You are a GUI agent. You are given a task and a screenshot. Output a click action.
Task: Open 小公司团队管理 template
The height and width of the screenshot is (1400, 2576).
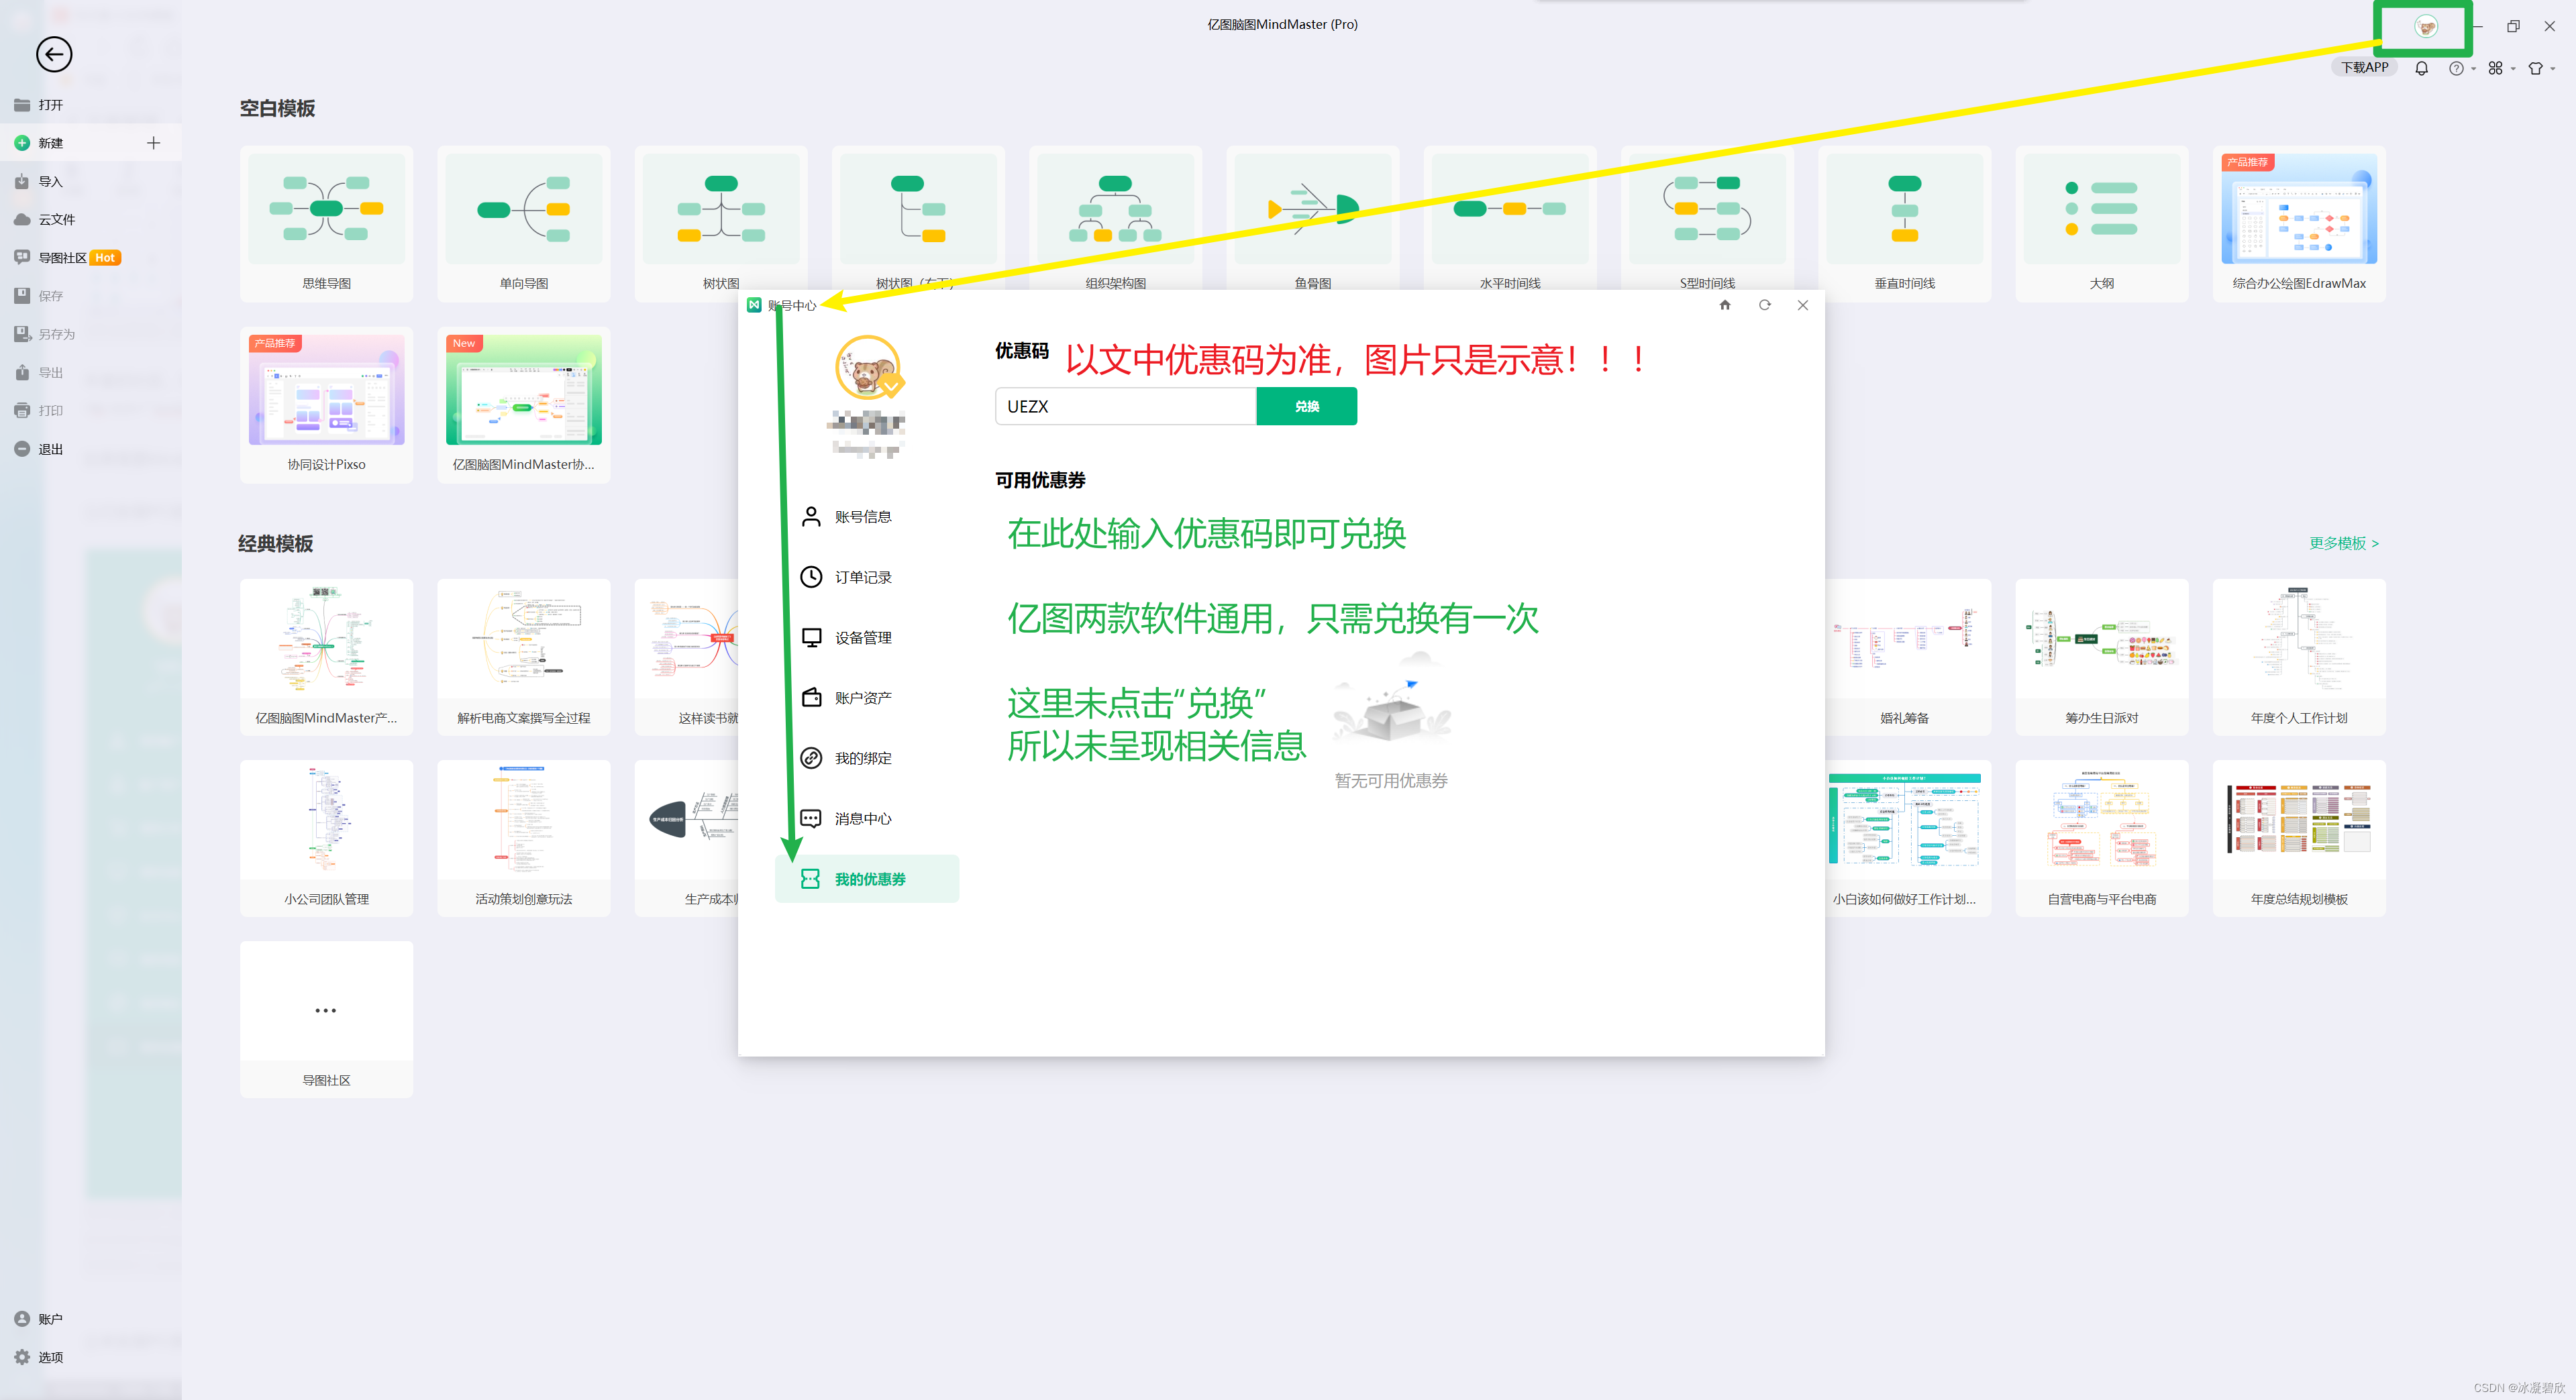pos(326,838)
